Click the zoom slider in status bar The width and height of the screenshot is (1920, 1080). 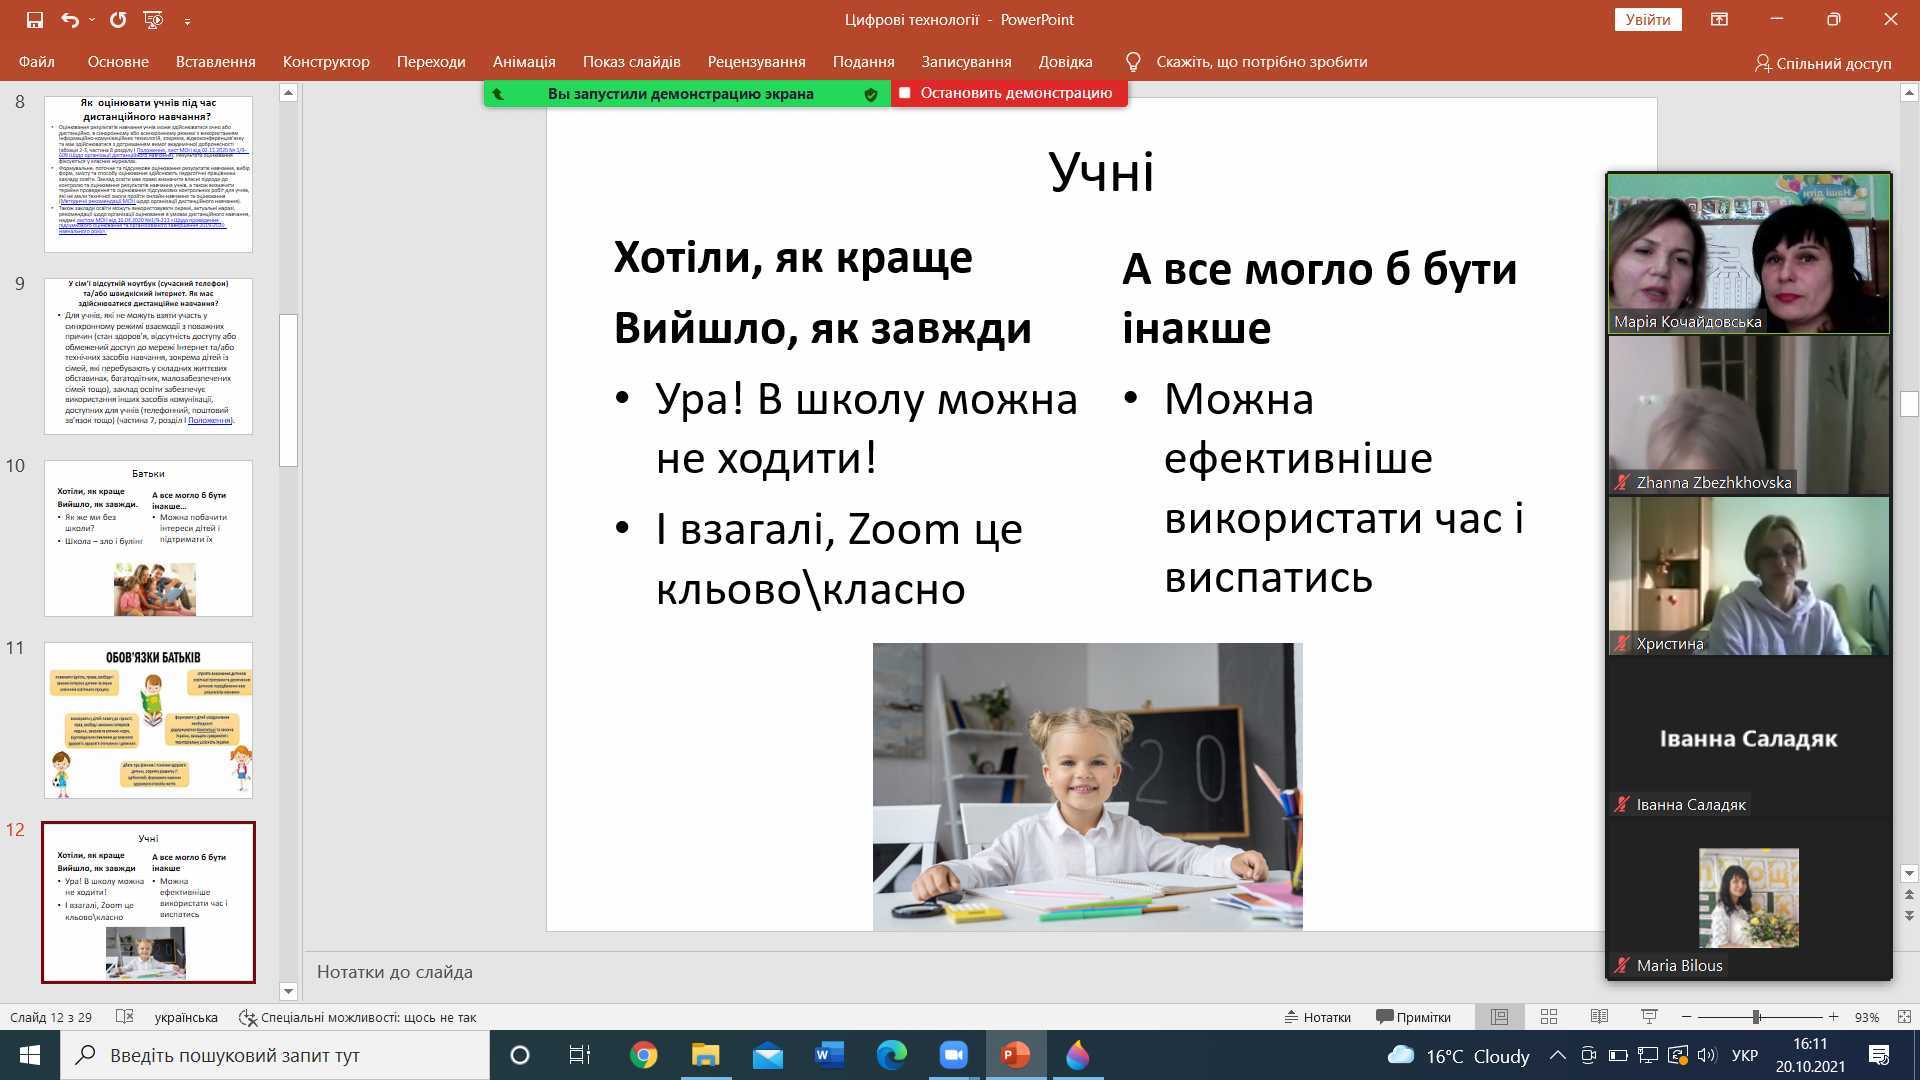[1756, 1017]
